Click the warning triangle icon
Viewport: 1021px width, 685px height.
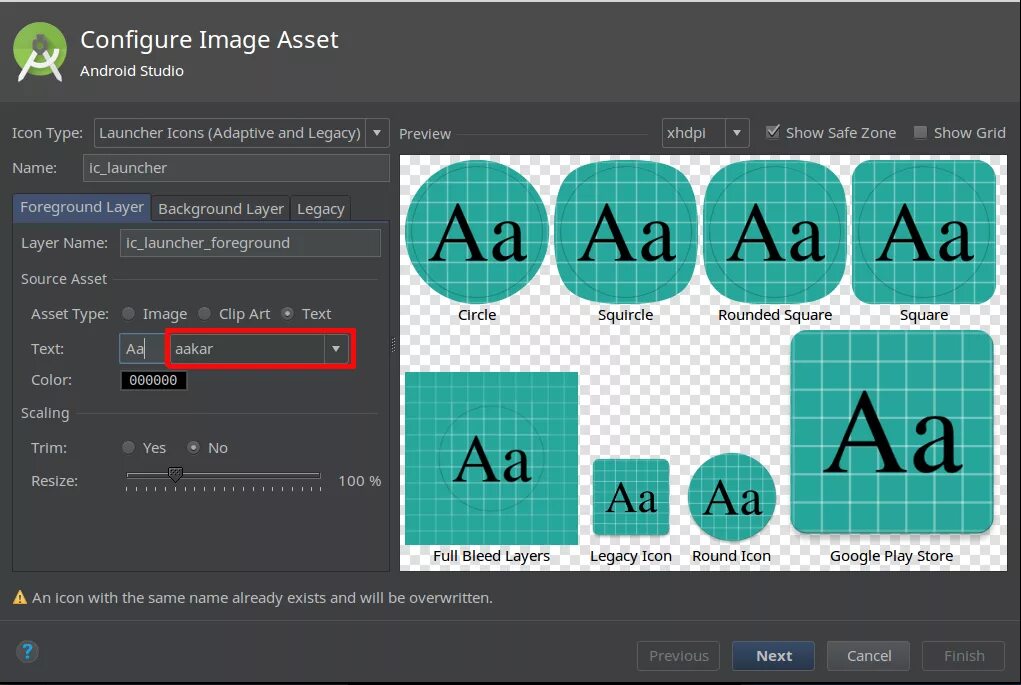[x=20, y=597]
